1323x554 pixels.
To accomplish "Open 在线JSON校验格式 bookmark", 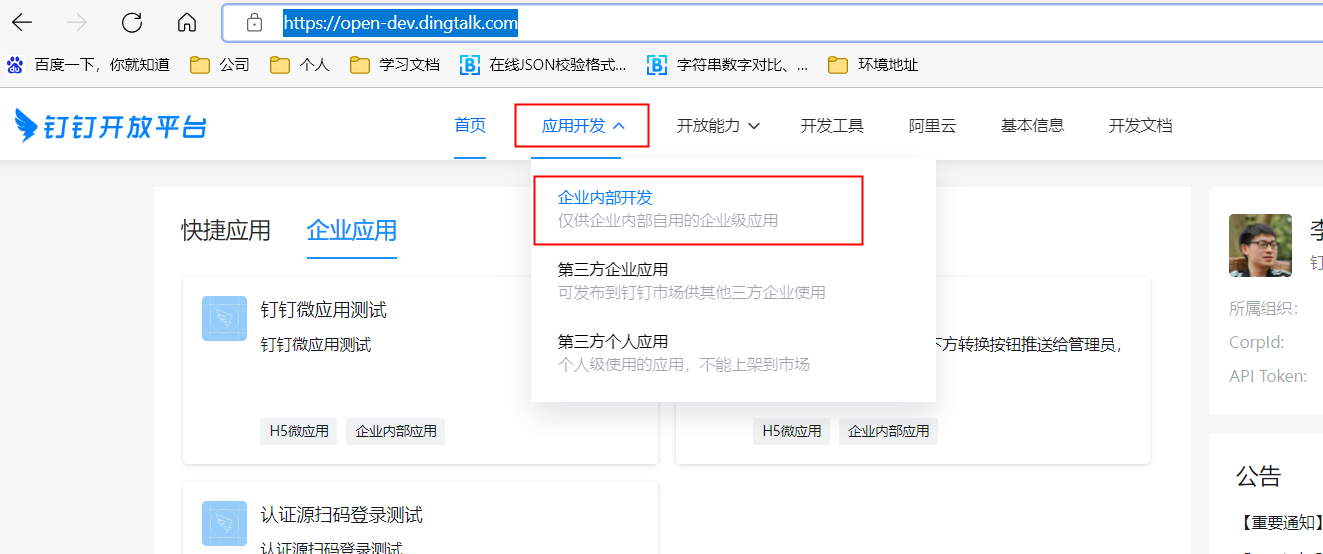I will pos(543,65).
